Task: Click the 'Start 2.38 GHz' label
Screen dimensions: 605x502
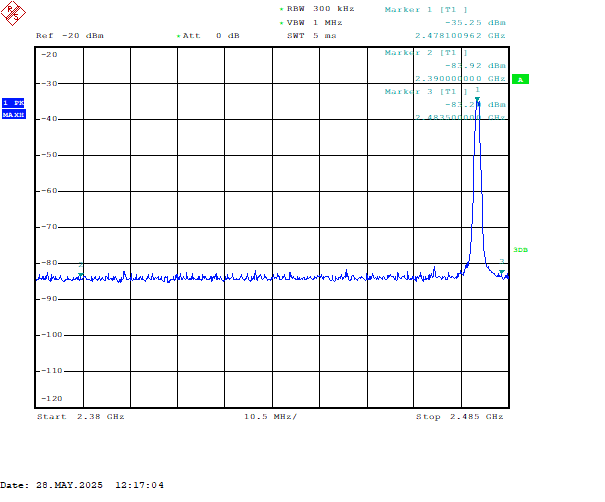Action: 81,417
